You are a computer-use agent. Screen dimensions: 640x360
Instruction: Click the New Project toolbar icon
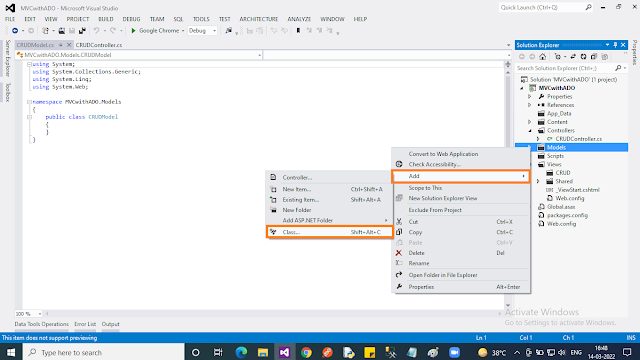coord(46,31)
